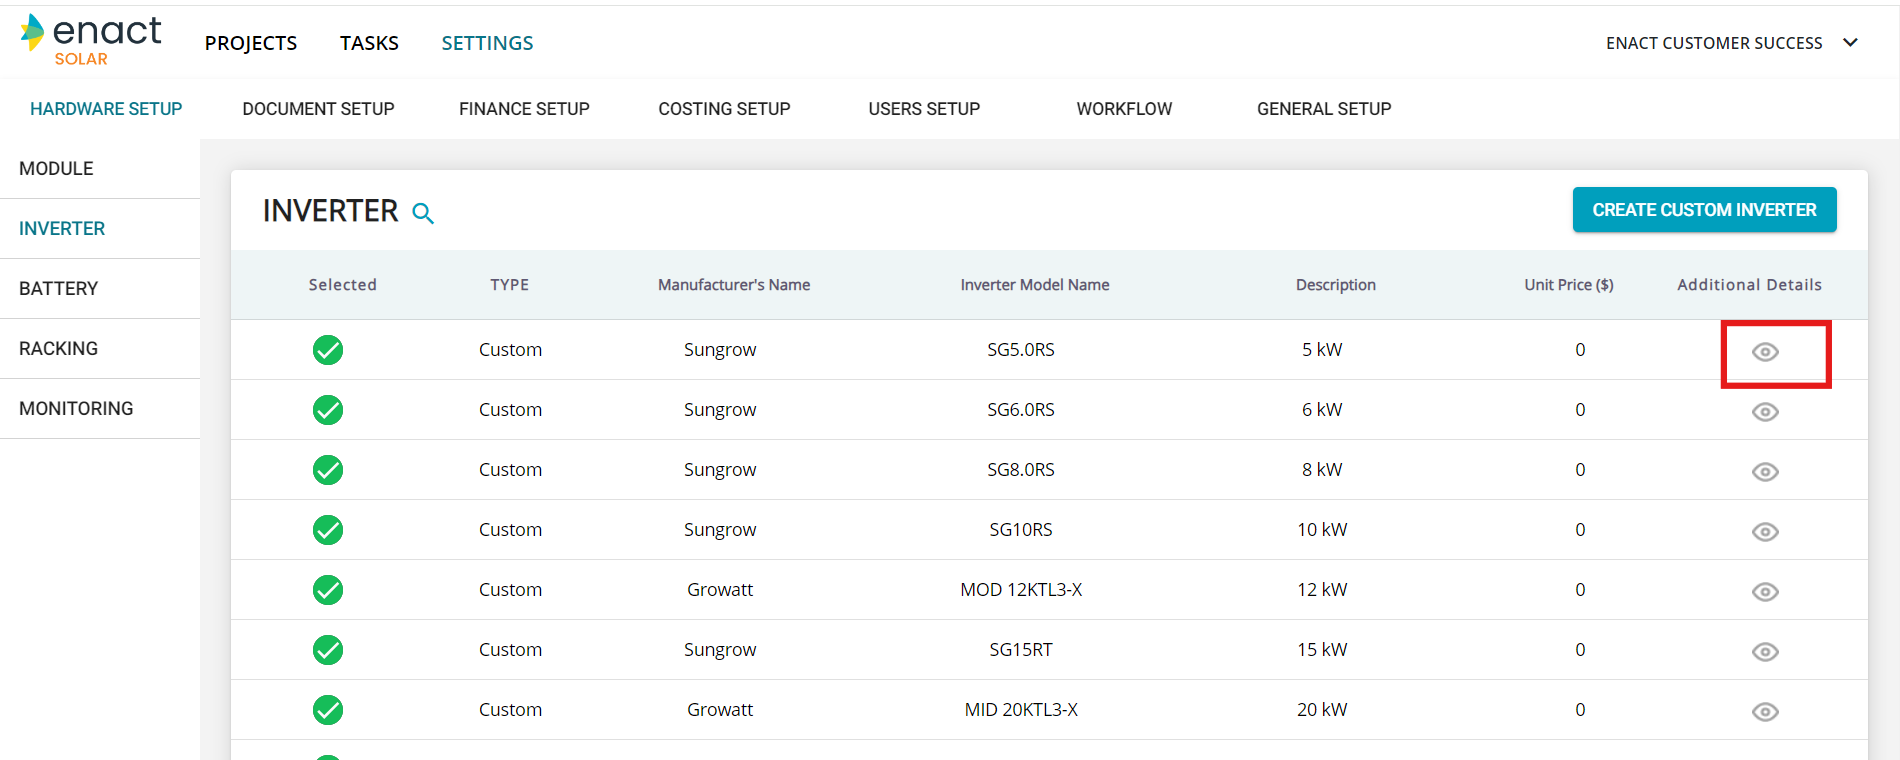The height and width of the screenshot is (760, 1900).
Task: Click Growatt manufacturer in MOD 12KTL3-X row
Action: (x=720, y=590)
